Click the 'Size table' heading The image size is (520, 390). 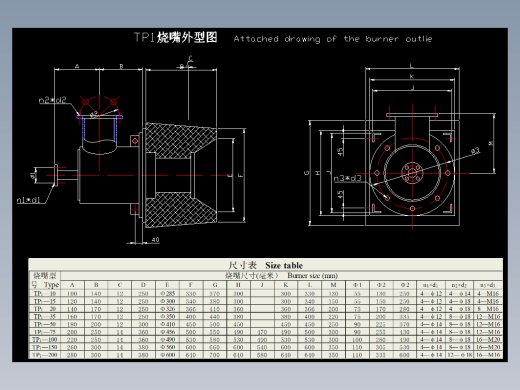click(284, 266)
